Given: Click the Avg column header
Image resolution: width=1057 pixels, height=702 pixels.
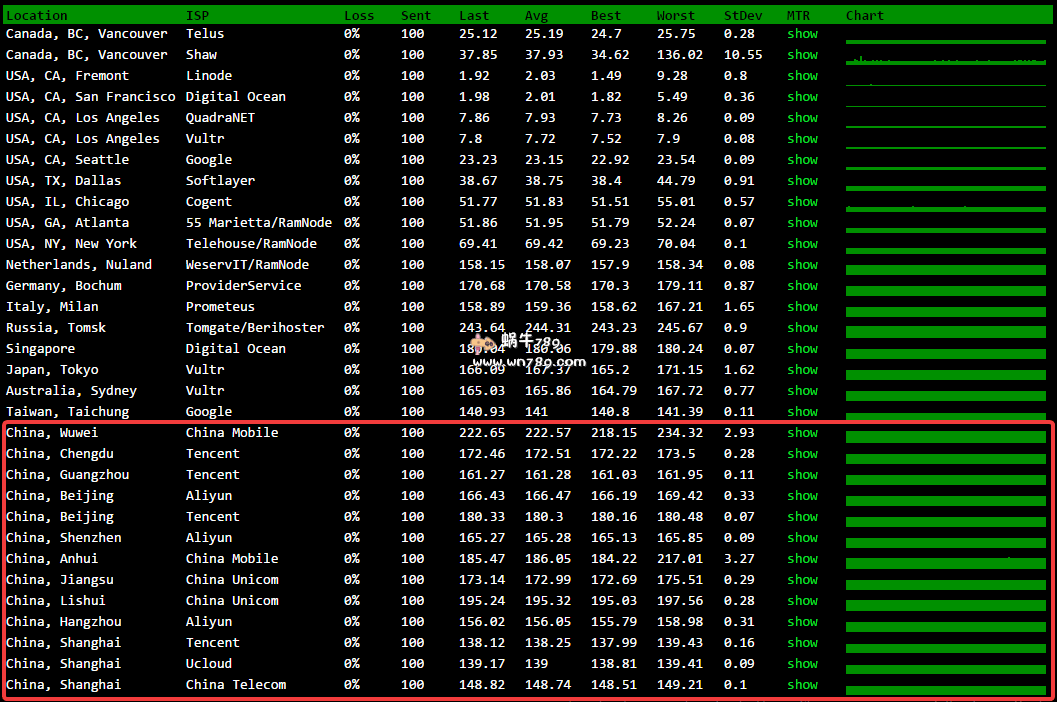Looking at the screenshot, I should tap(536, 15).
